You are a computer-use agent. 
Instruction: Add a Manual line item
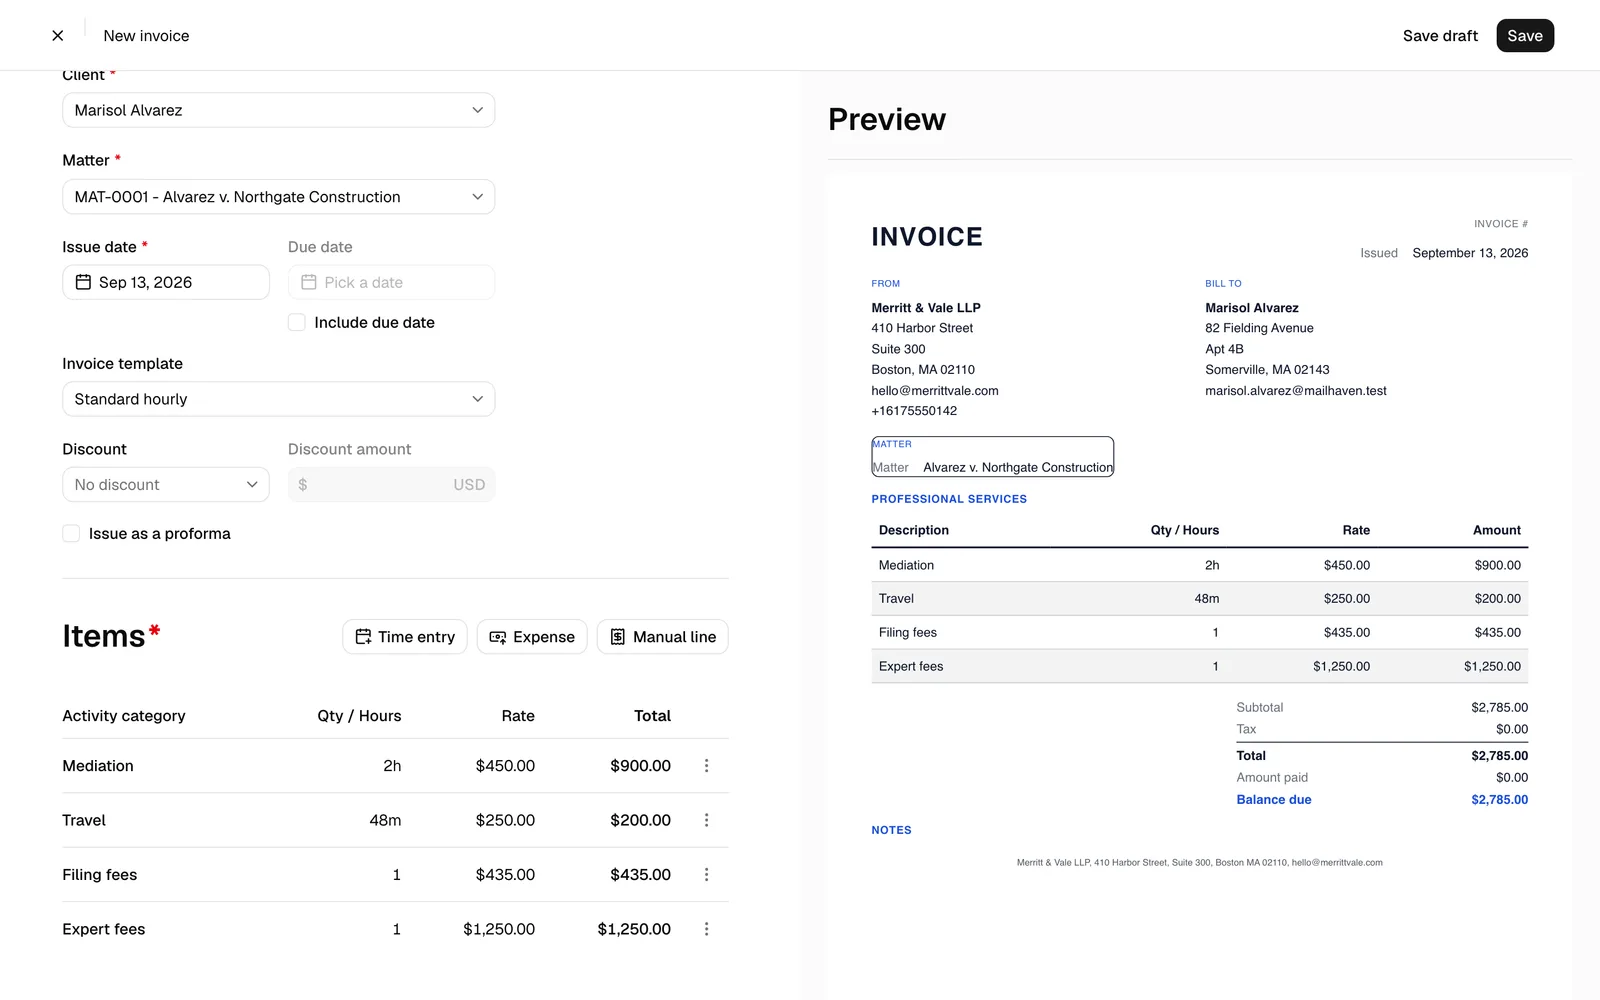(663, 637)
